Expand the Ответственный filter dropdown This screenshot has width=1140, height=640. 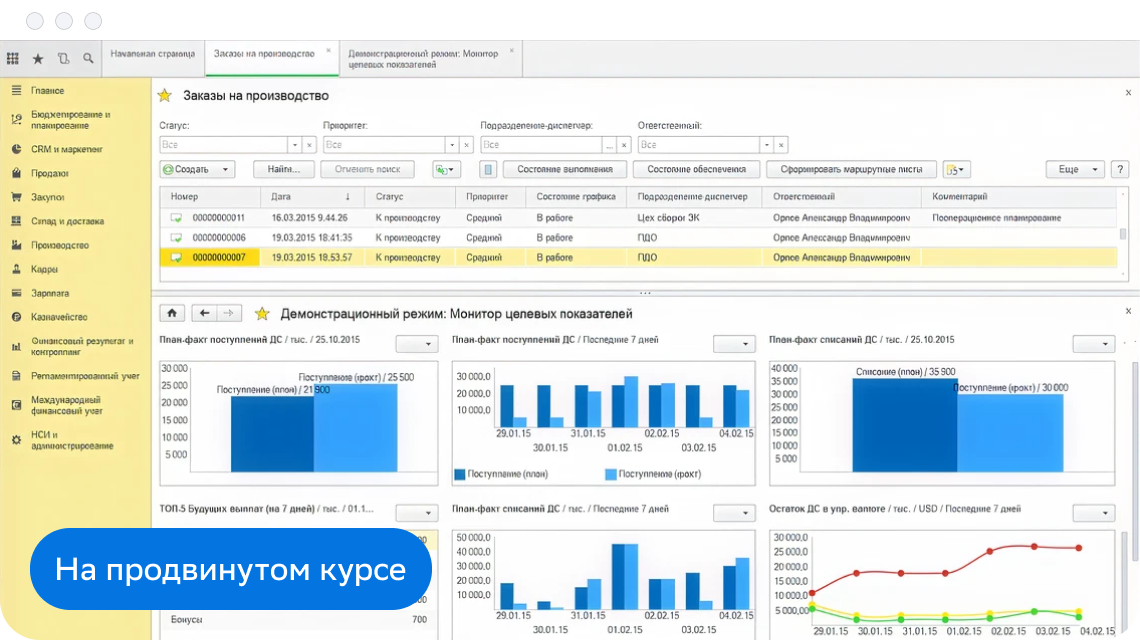(766, 146)
